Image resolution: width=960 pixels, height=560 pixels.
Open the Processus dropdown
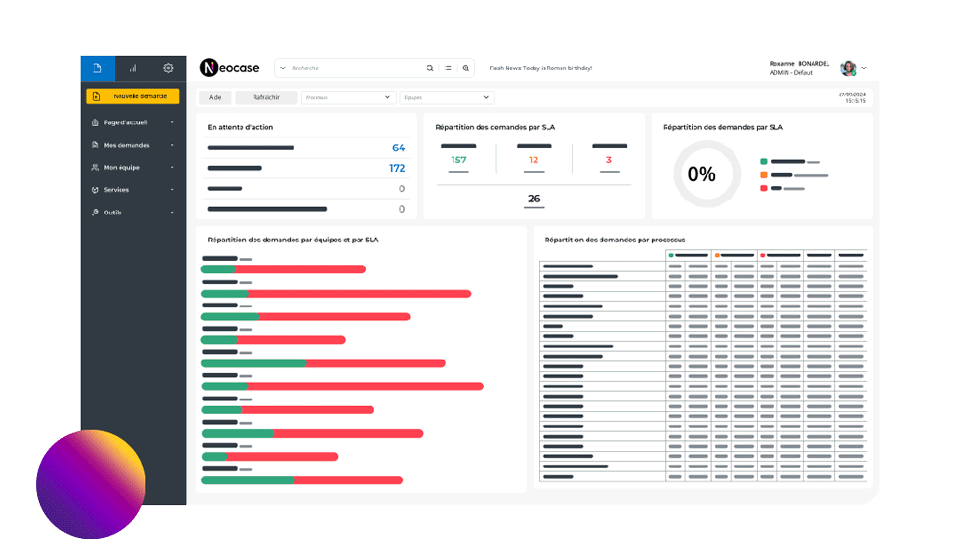348,97
